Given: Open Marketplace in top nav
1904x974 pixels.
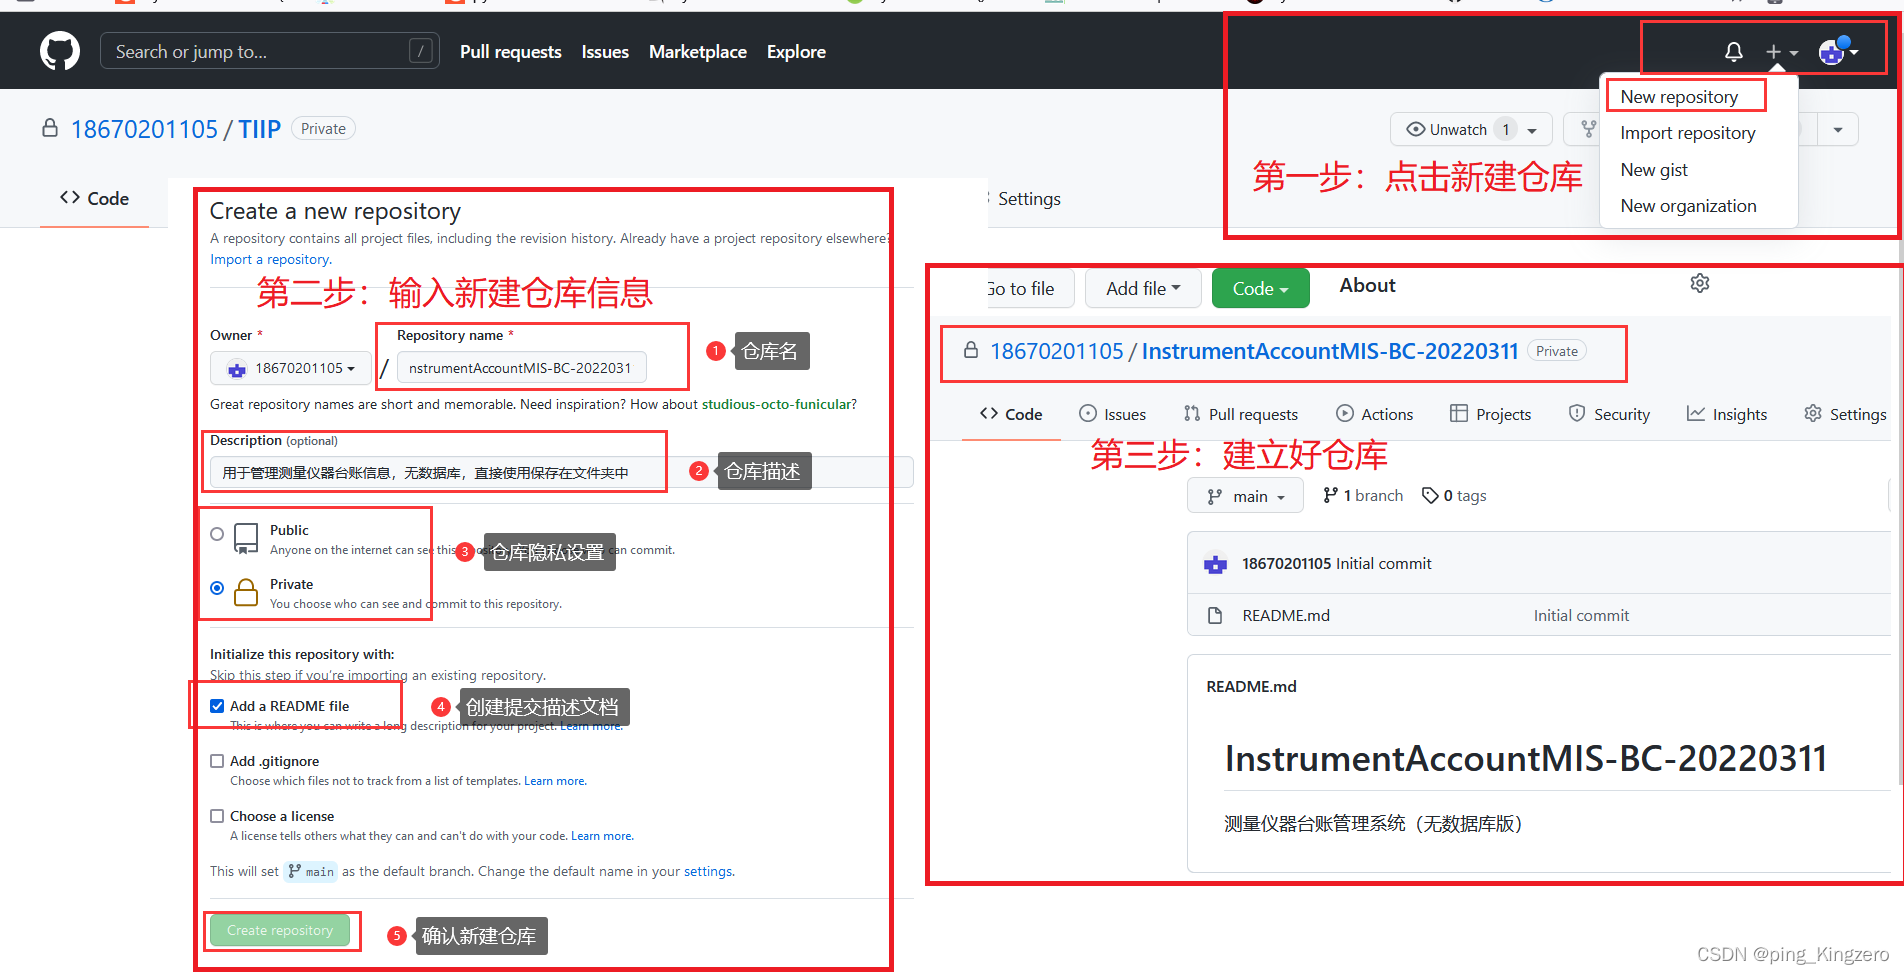Looking at the screenshot, I should click(698, 52).
